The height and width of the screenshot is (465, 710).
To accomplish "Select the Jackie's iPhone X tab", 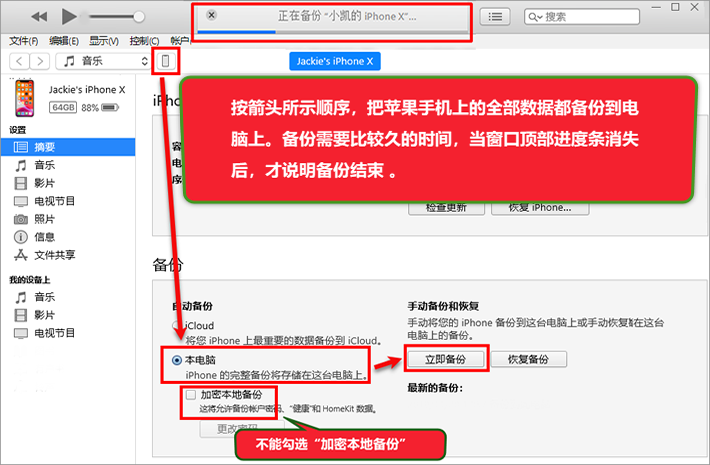I will [335, 61].
